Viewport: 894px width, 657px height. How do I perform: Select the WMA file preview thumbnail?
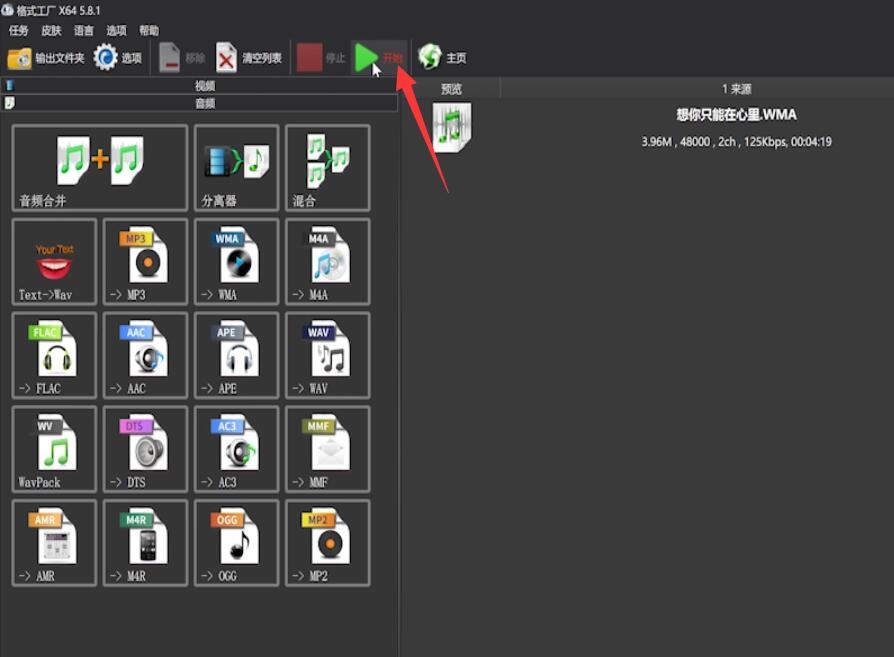452,127
